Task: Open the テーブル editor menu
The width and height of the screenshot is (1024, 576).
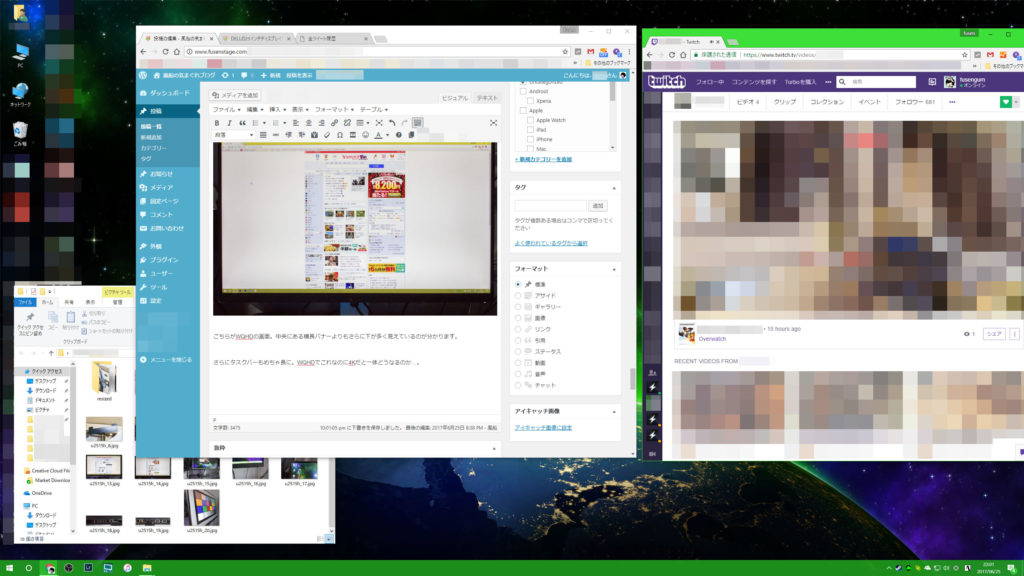Action: tap(374, 109)
